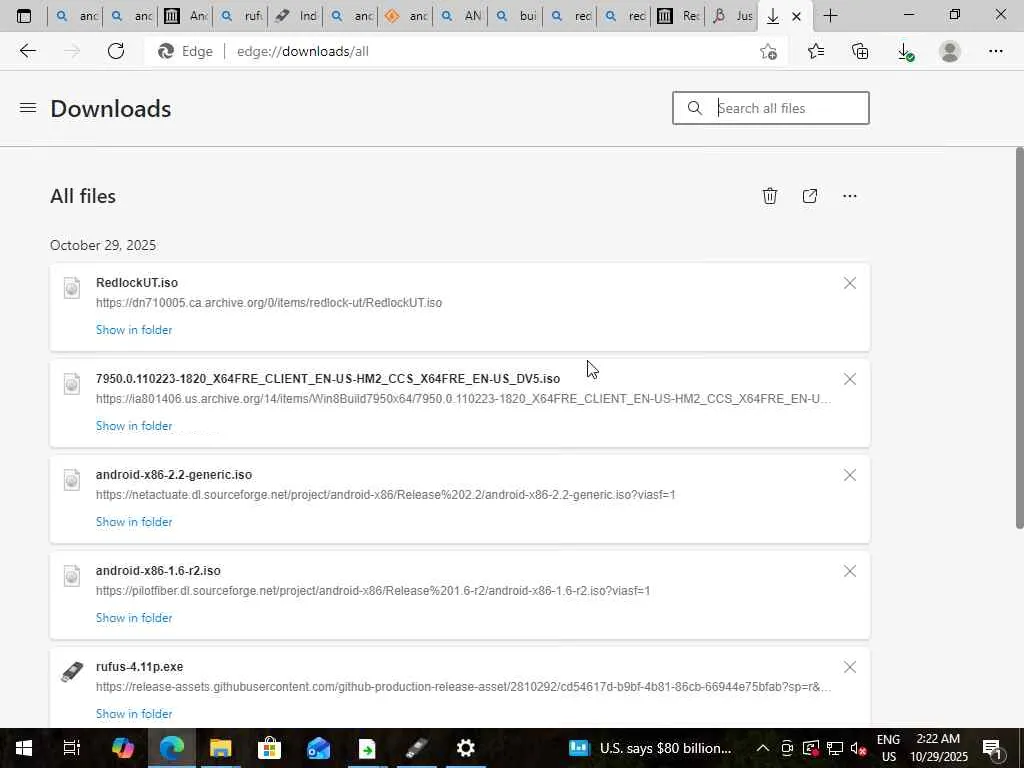Viewport: 1024px width, 768px height.
Task: Expand the system tray hidden icons chevron
Action: 762,748
